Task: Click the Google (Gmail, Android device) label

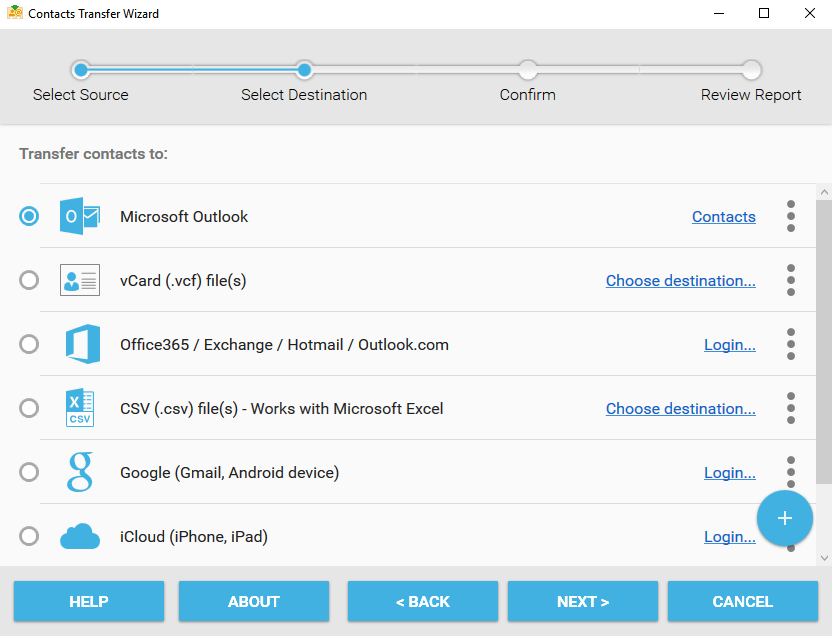Action: coord(230,473)
